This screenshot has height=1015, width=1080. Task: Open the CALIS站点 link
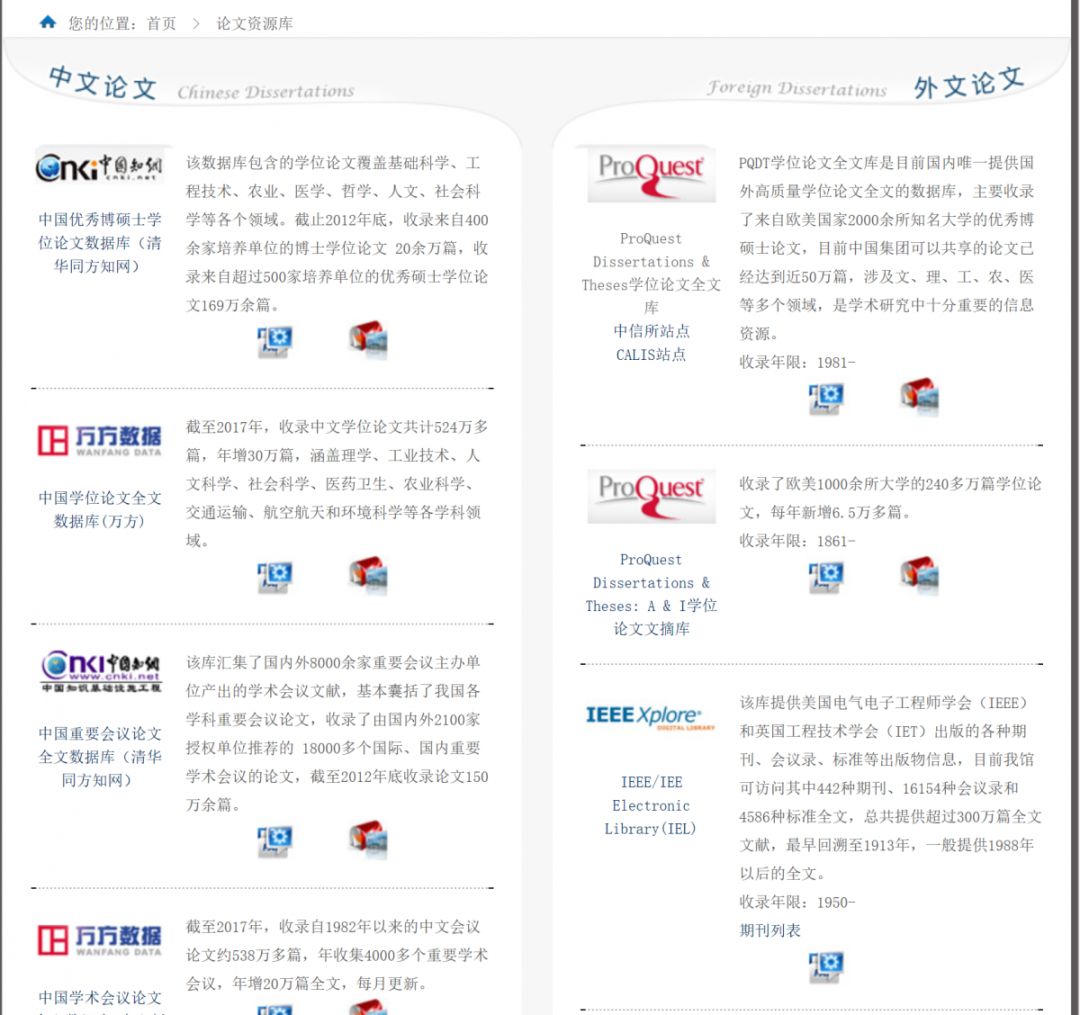[x=651, y=353]
